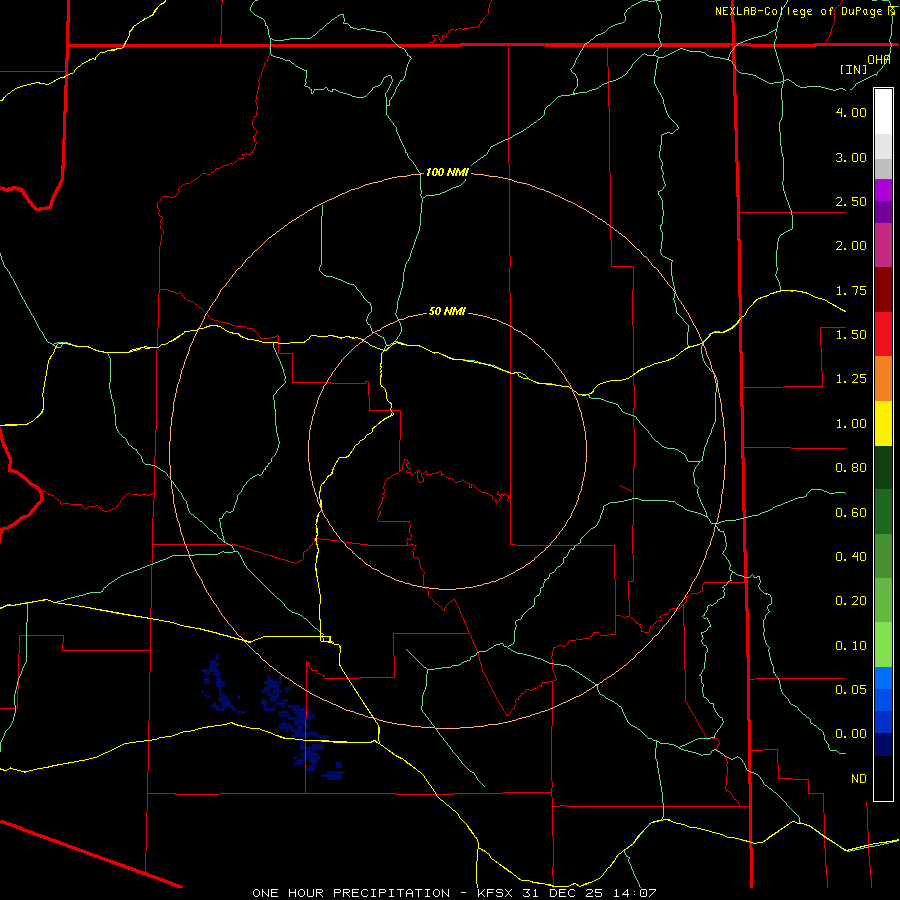
Task: Click the dark red 1.75 legend swatch
Action: point(883,290)
